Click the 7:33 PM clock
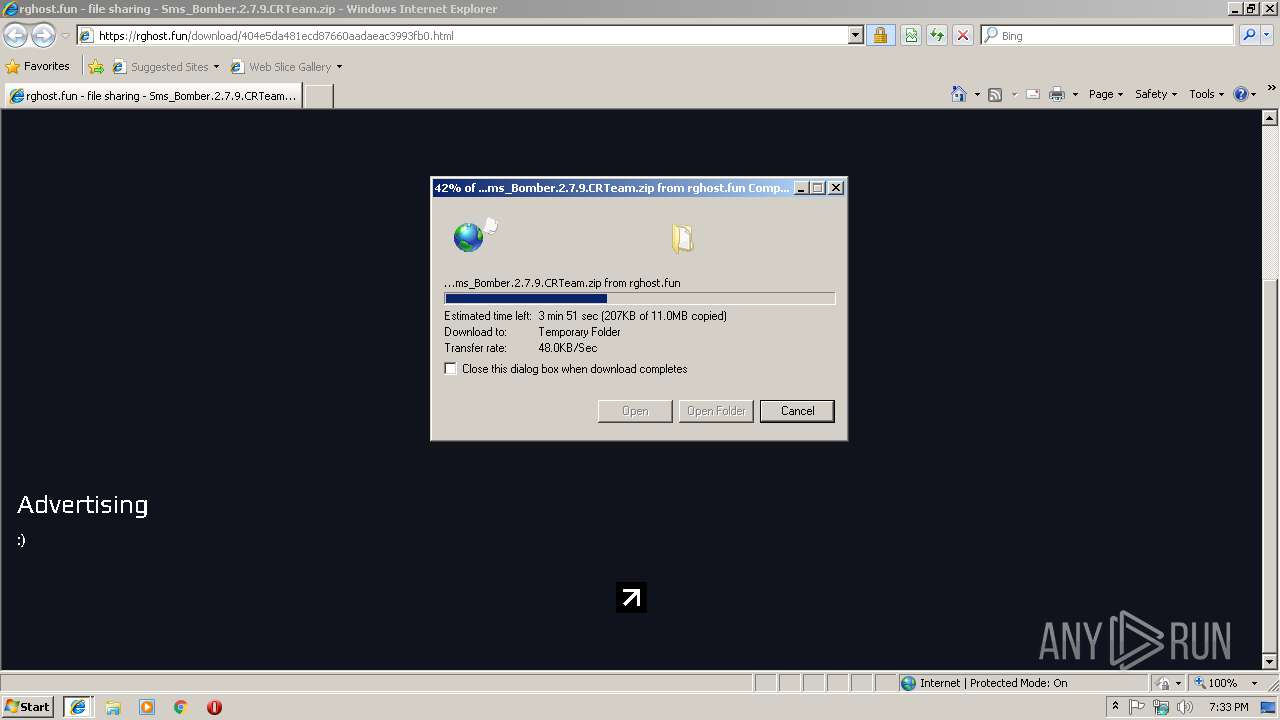The width and height of the screenshot is (1280, 720). [x=1229, y=707]
